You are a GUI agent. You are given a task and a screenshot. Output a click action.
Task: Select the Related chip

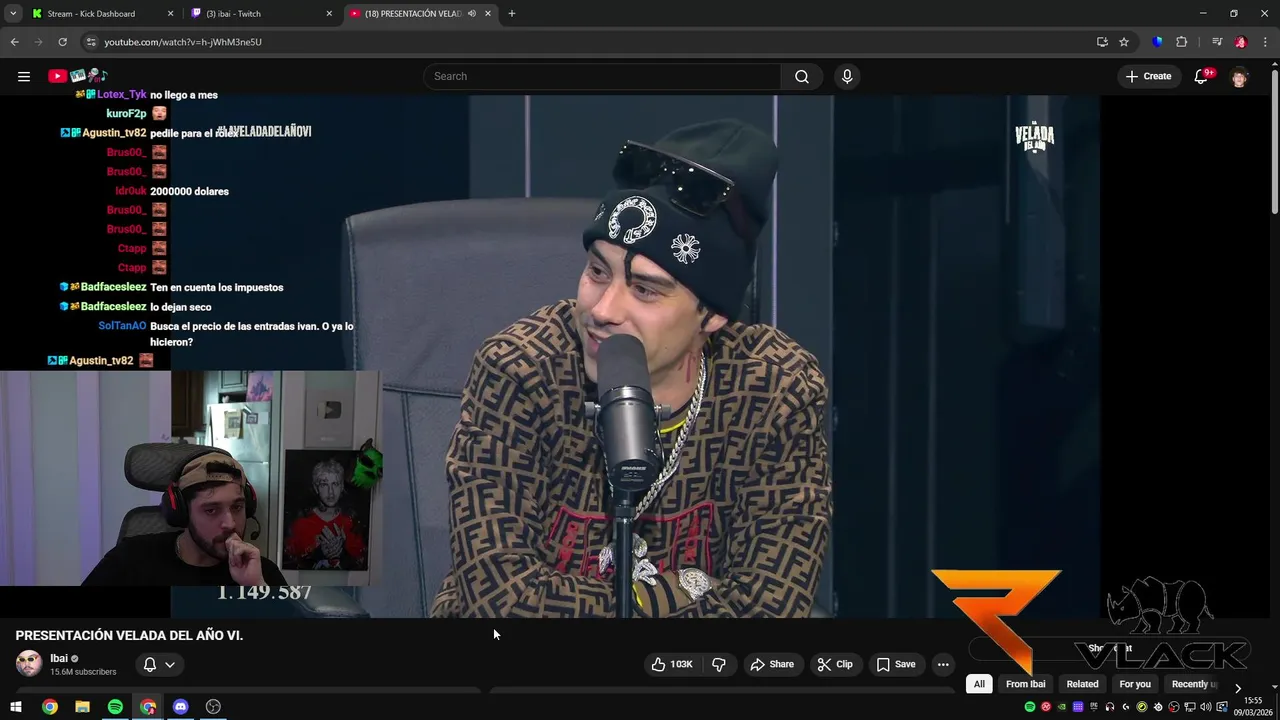click(1082, 684)
